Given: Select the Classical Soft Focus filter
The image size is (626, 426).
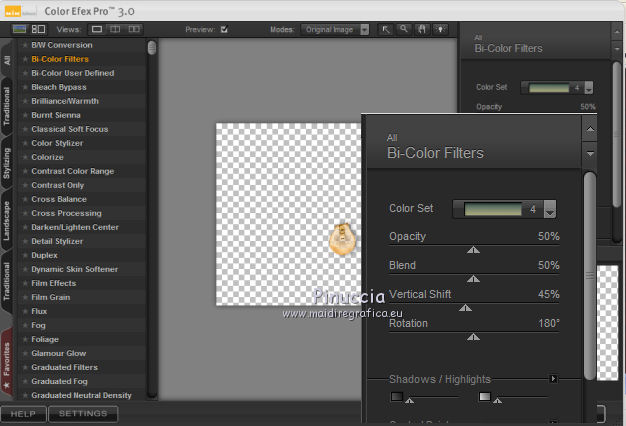Looking at the screenshot, I should click(x=69, y=129).
